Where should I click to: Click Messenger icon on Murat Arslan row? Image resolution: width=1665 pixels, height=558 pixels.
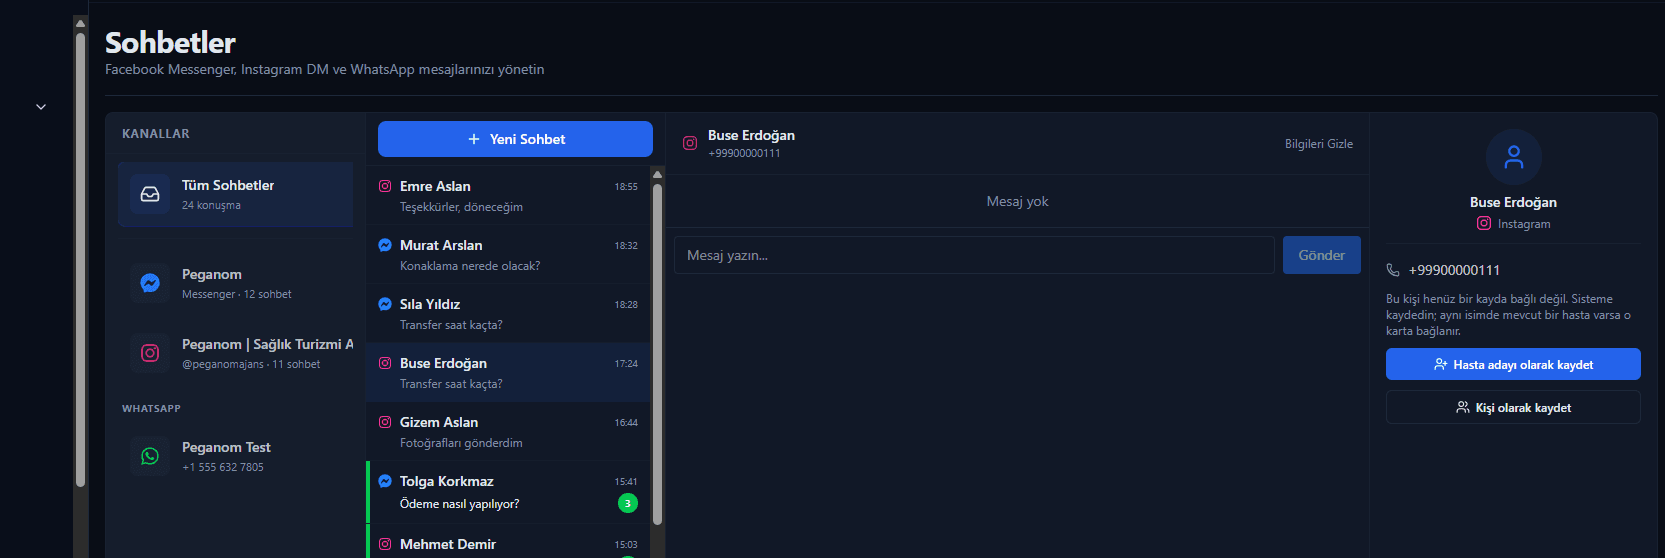click(x=385, y=245)
